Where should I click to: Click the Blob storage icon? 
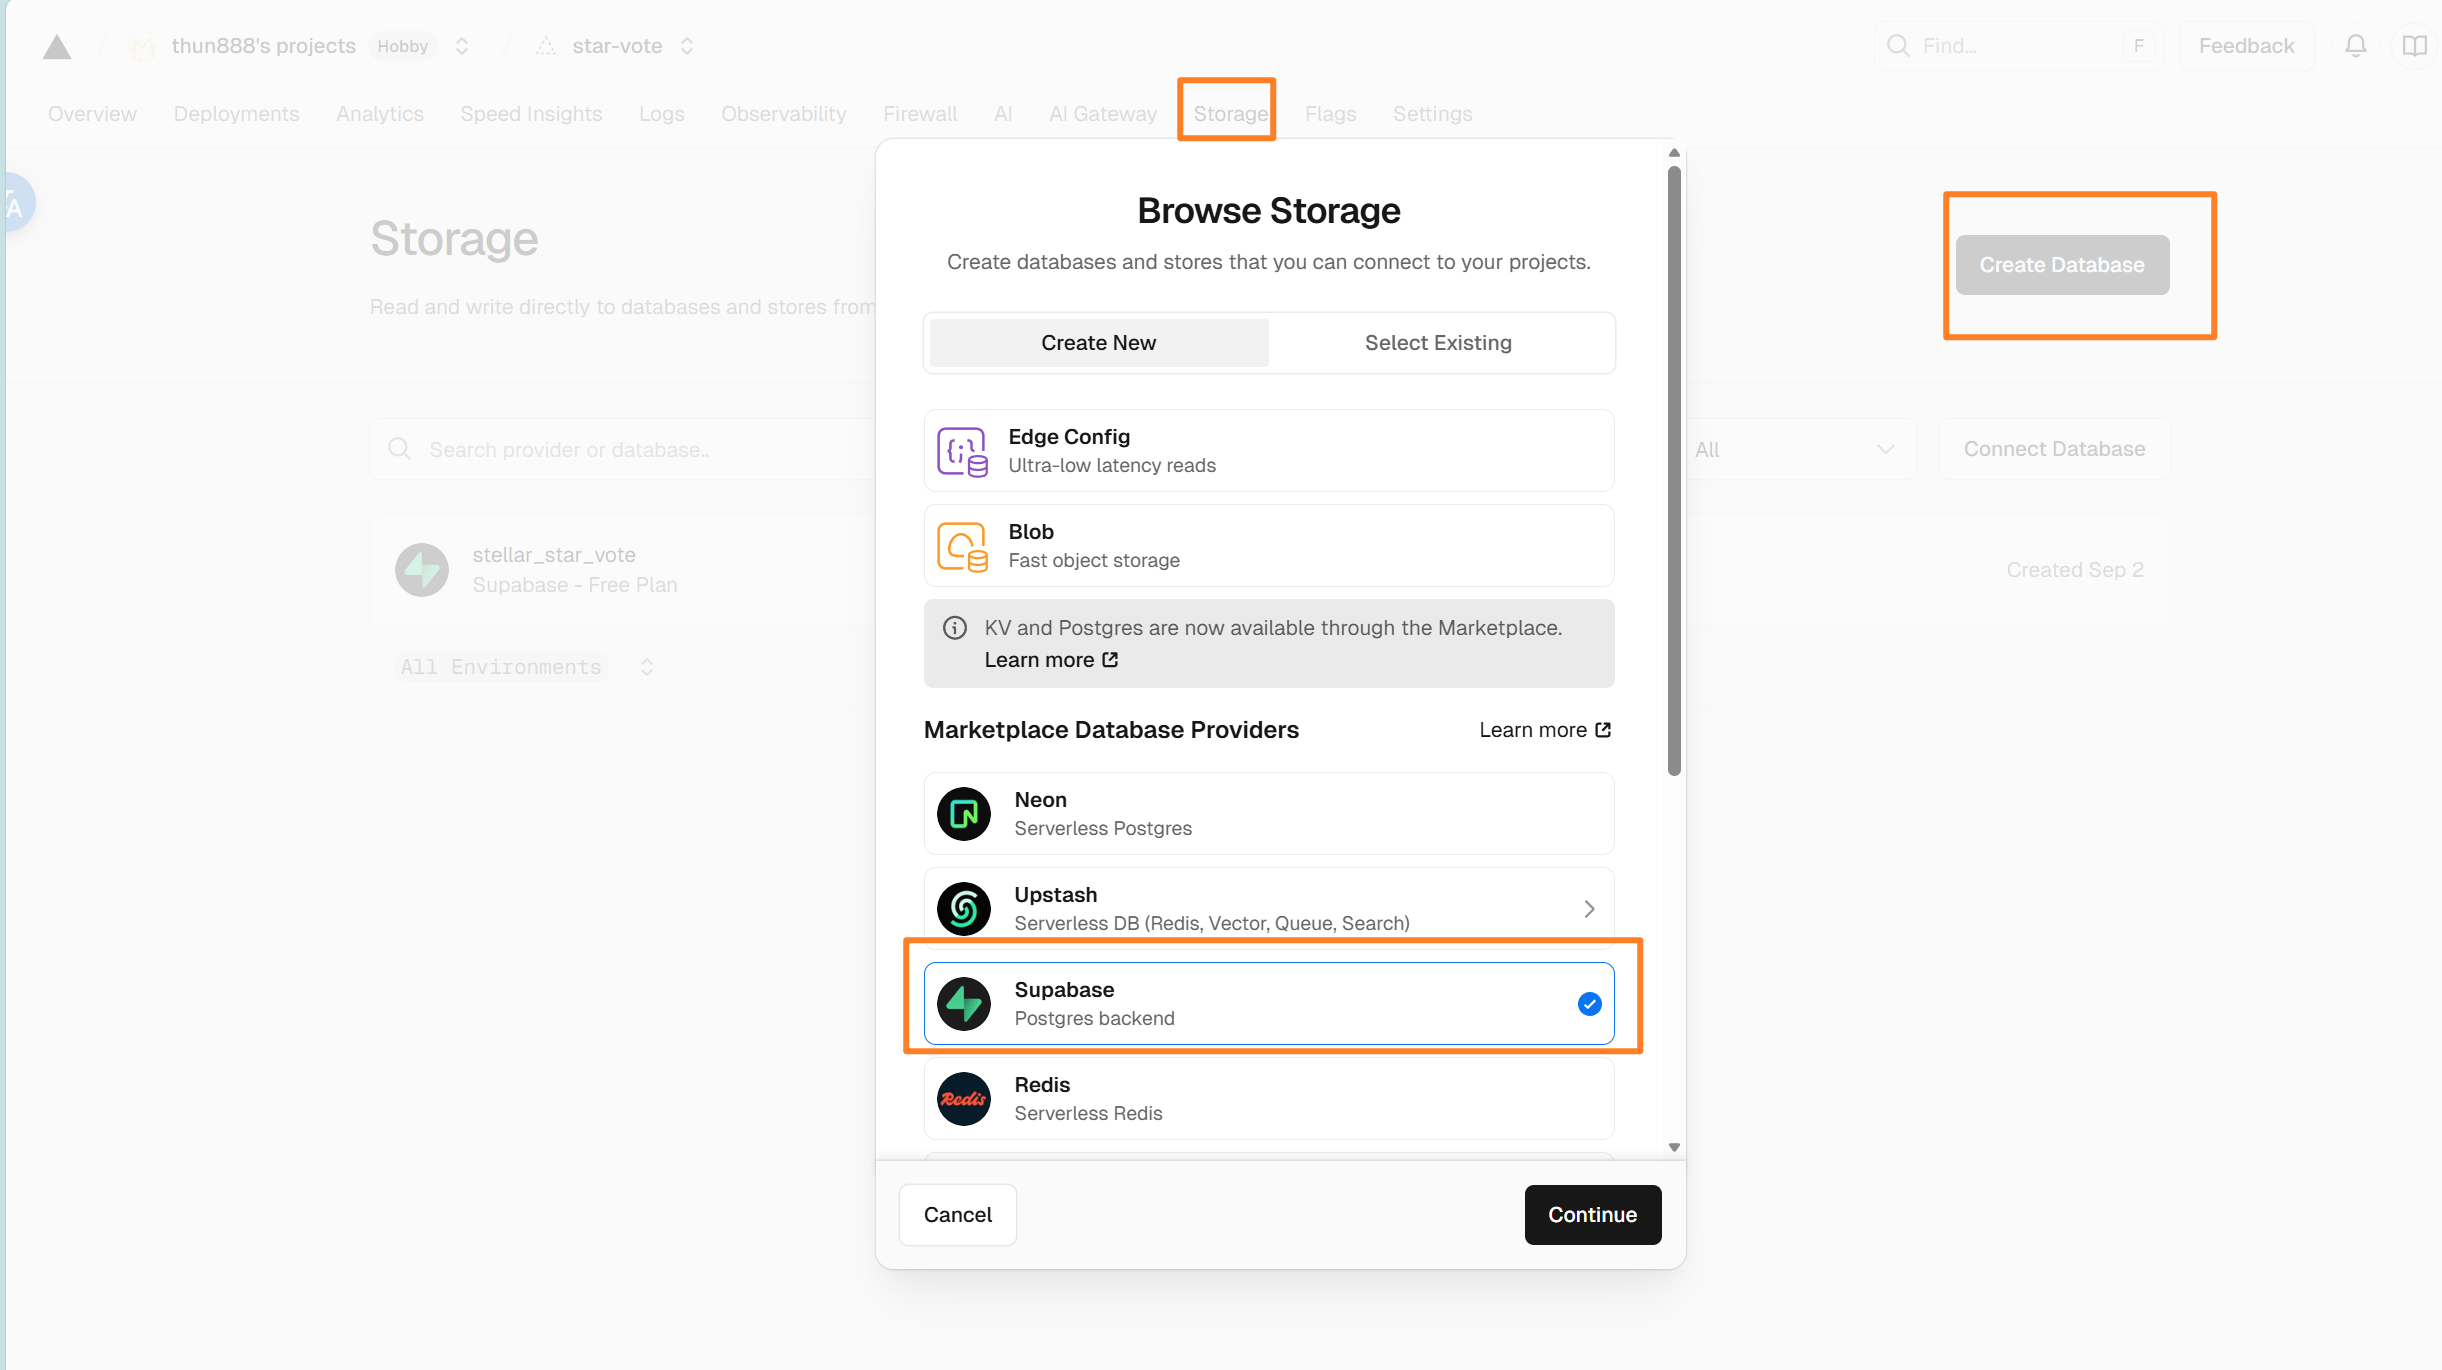(962, 546)
